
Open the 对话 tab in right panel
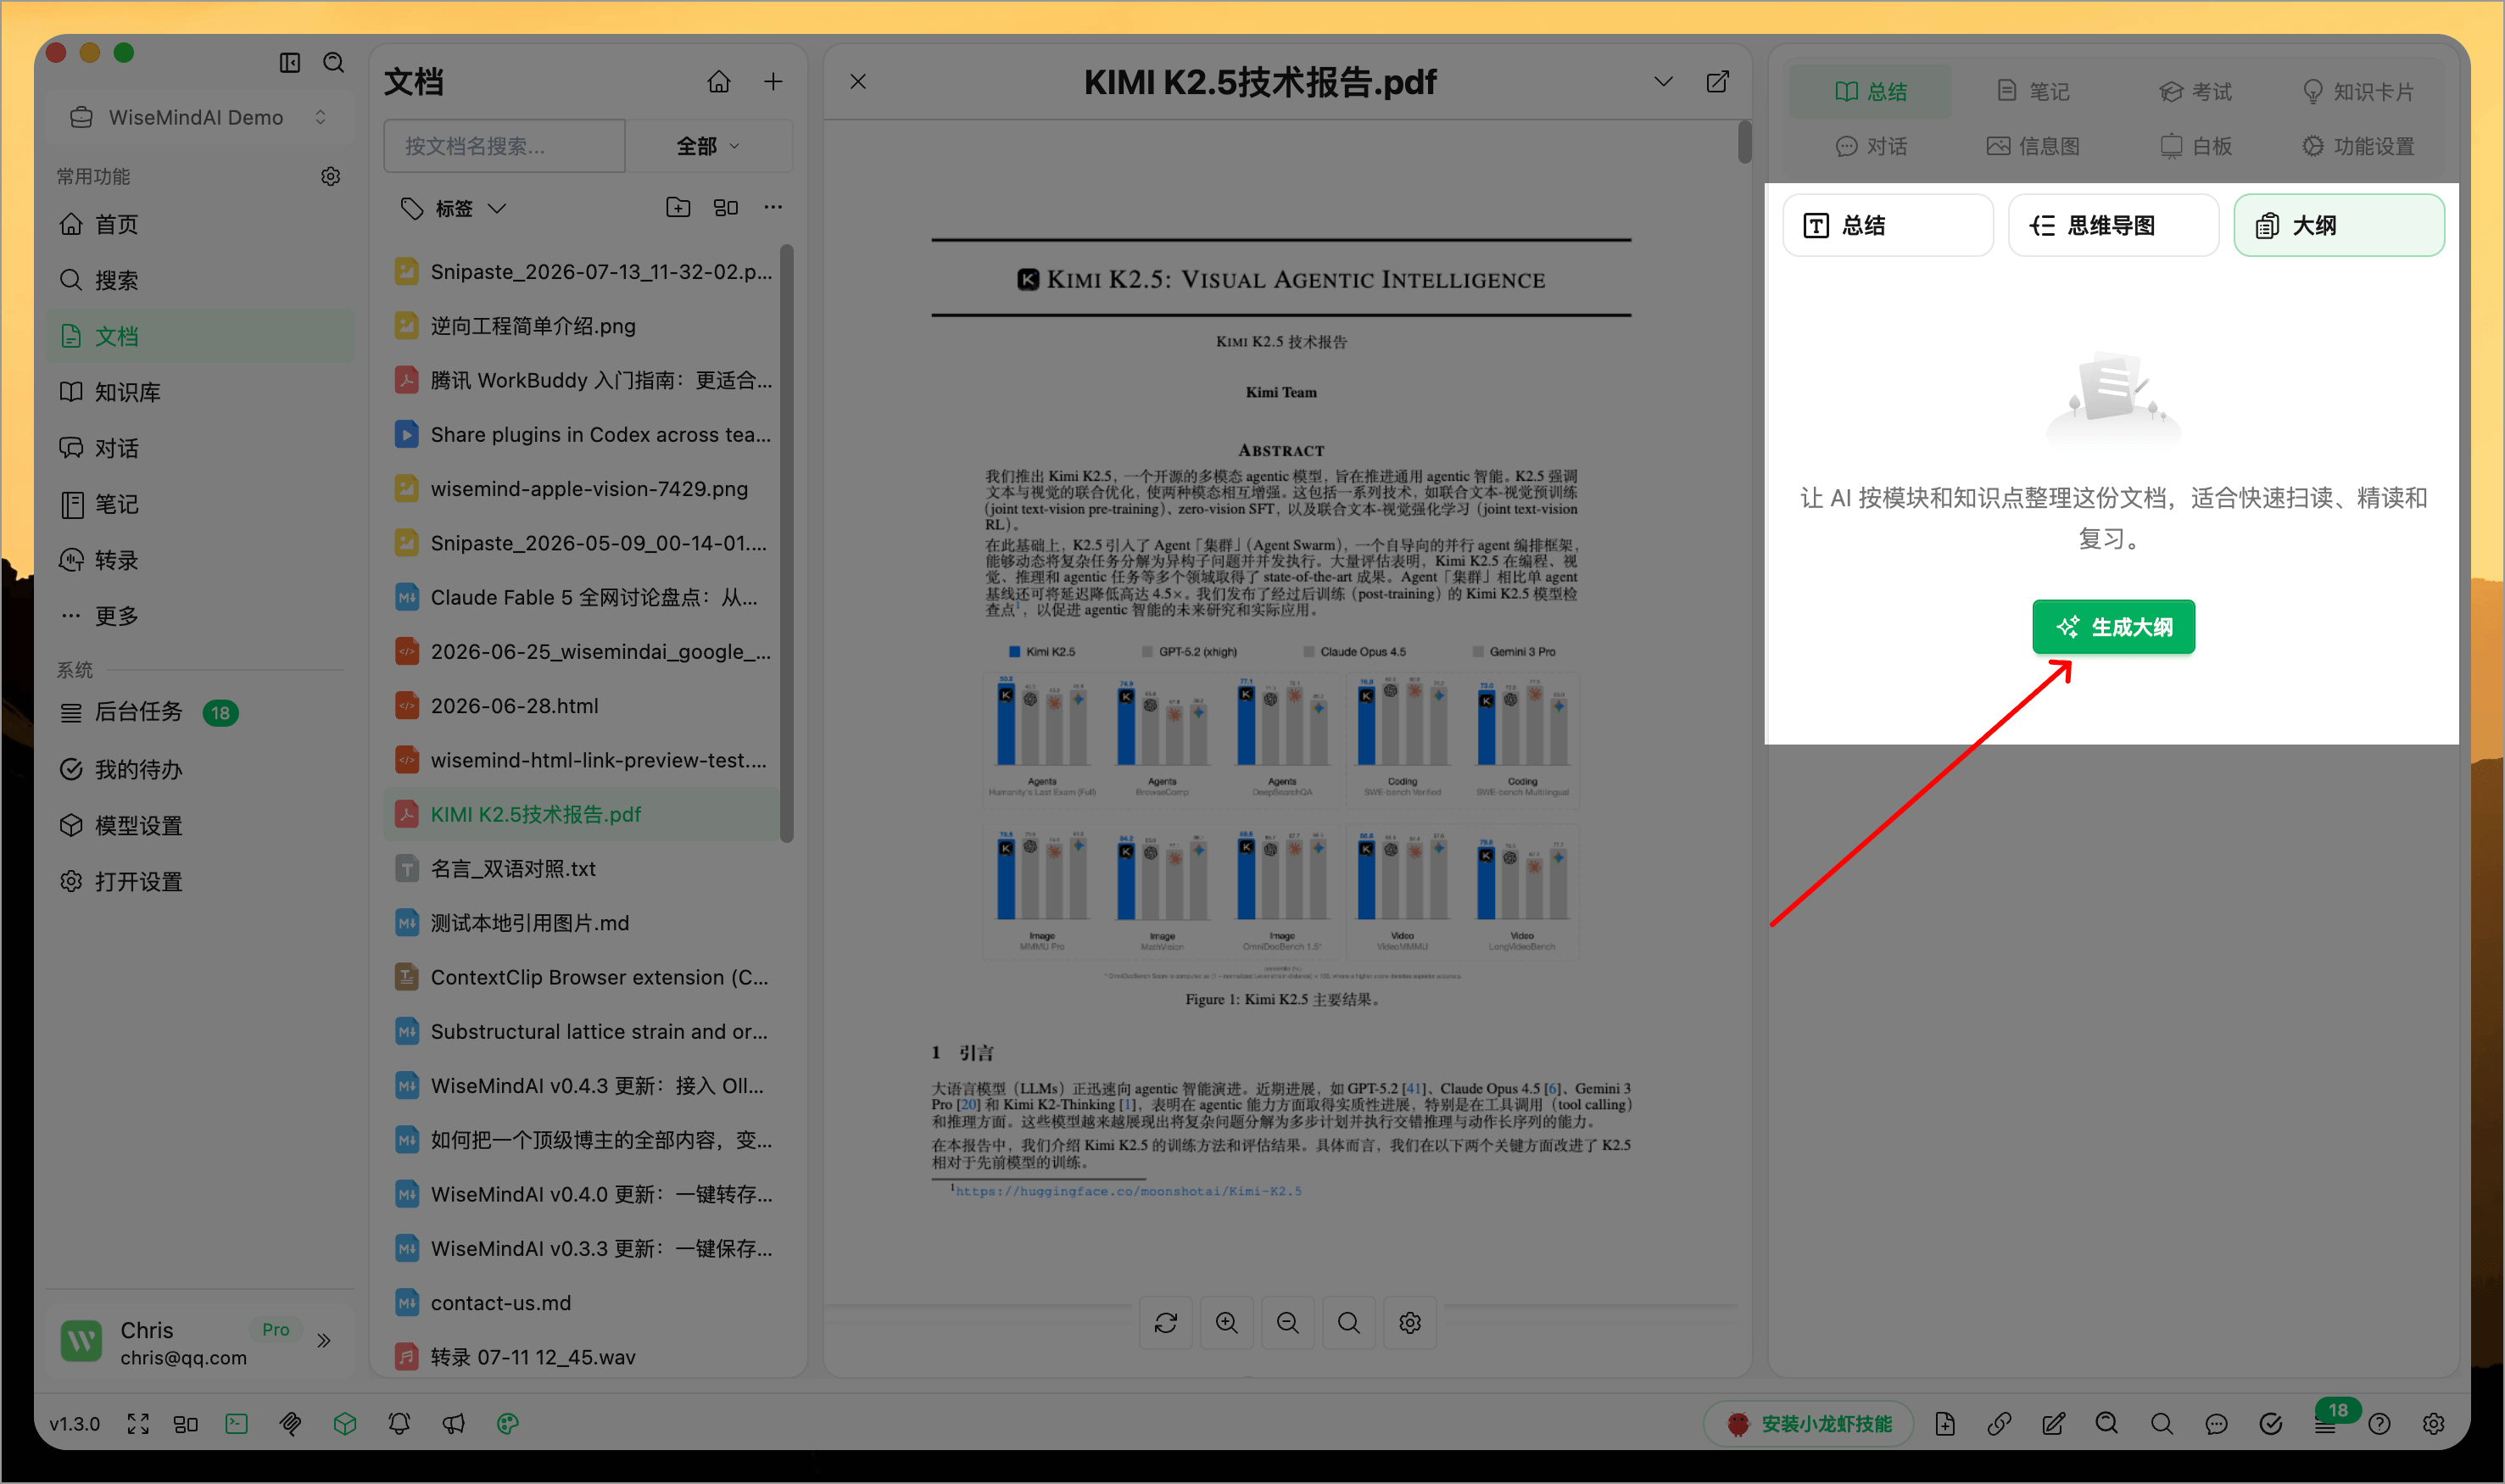pos(1871,146)
